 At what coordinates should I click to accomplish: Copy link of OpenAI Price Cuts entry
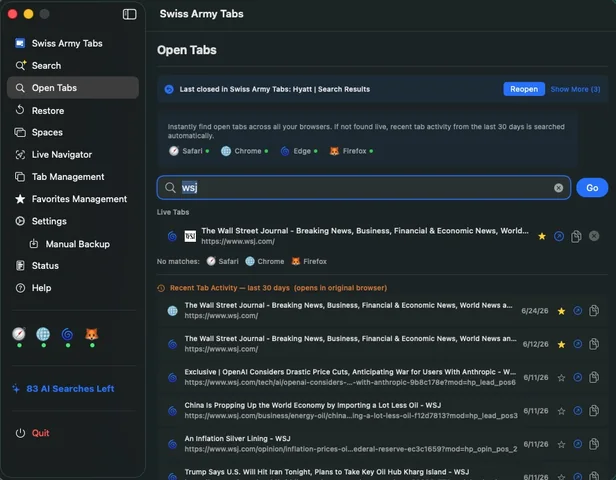(594, 377)
